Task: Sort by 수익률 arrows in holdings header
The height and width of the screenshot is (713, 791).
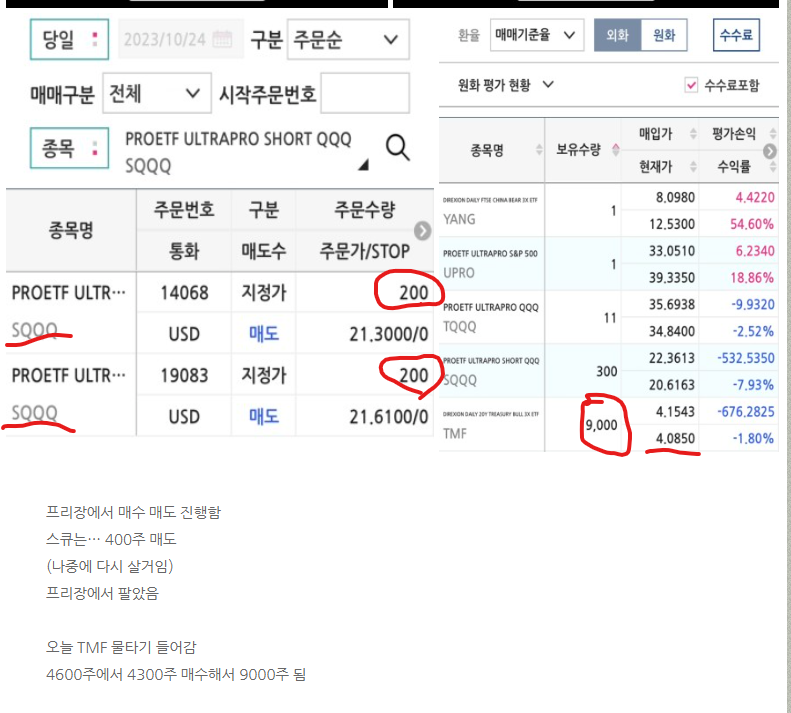Action: click(773, 166)
